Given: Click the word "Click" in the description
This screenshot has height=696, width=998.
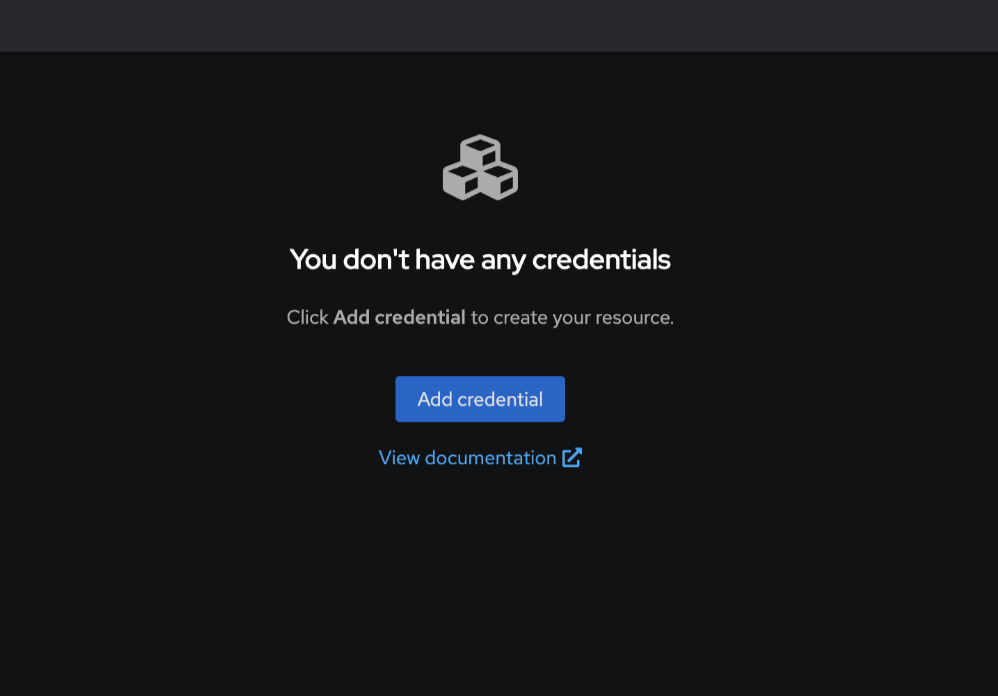Looking at the screenshot, I should (307, 317).
